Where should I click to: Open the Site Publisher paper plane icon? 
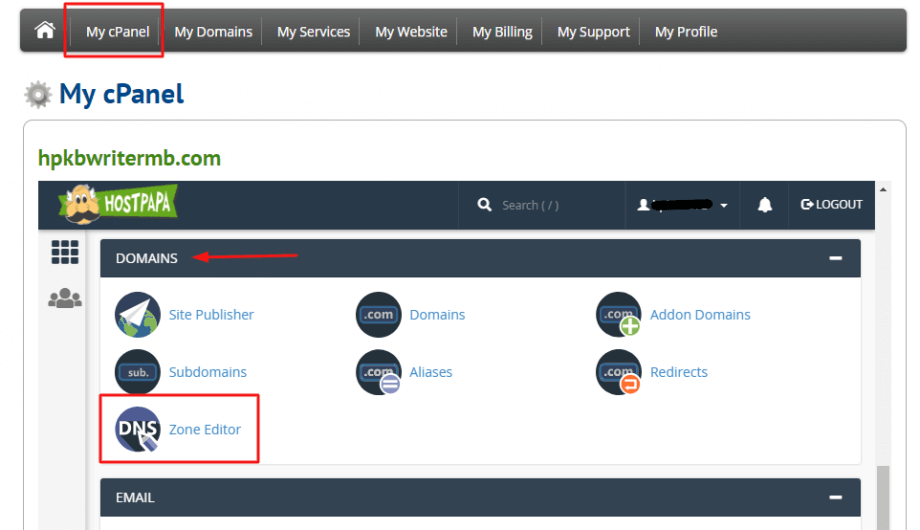pyautogui.click(x=138, y=315)
